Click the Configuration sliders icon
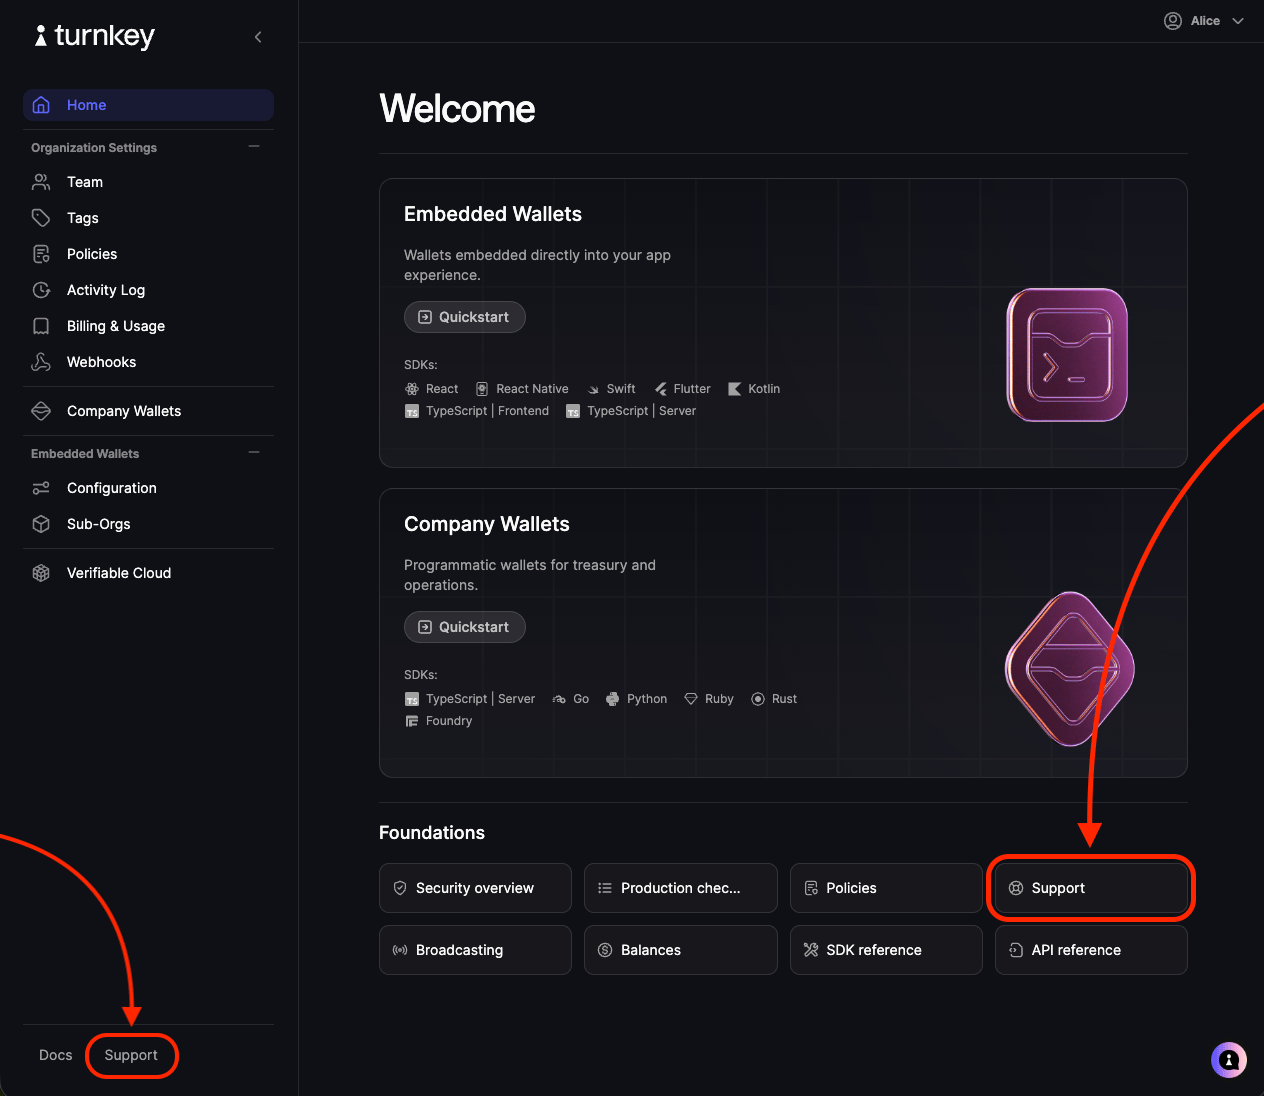Viewport: 1264px width, 1096px height. pyautogui.click(x=41, y=488)
